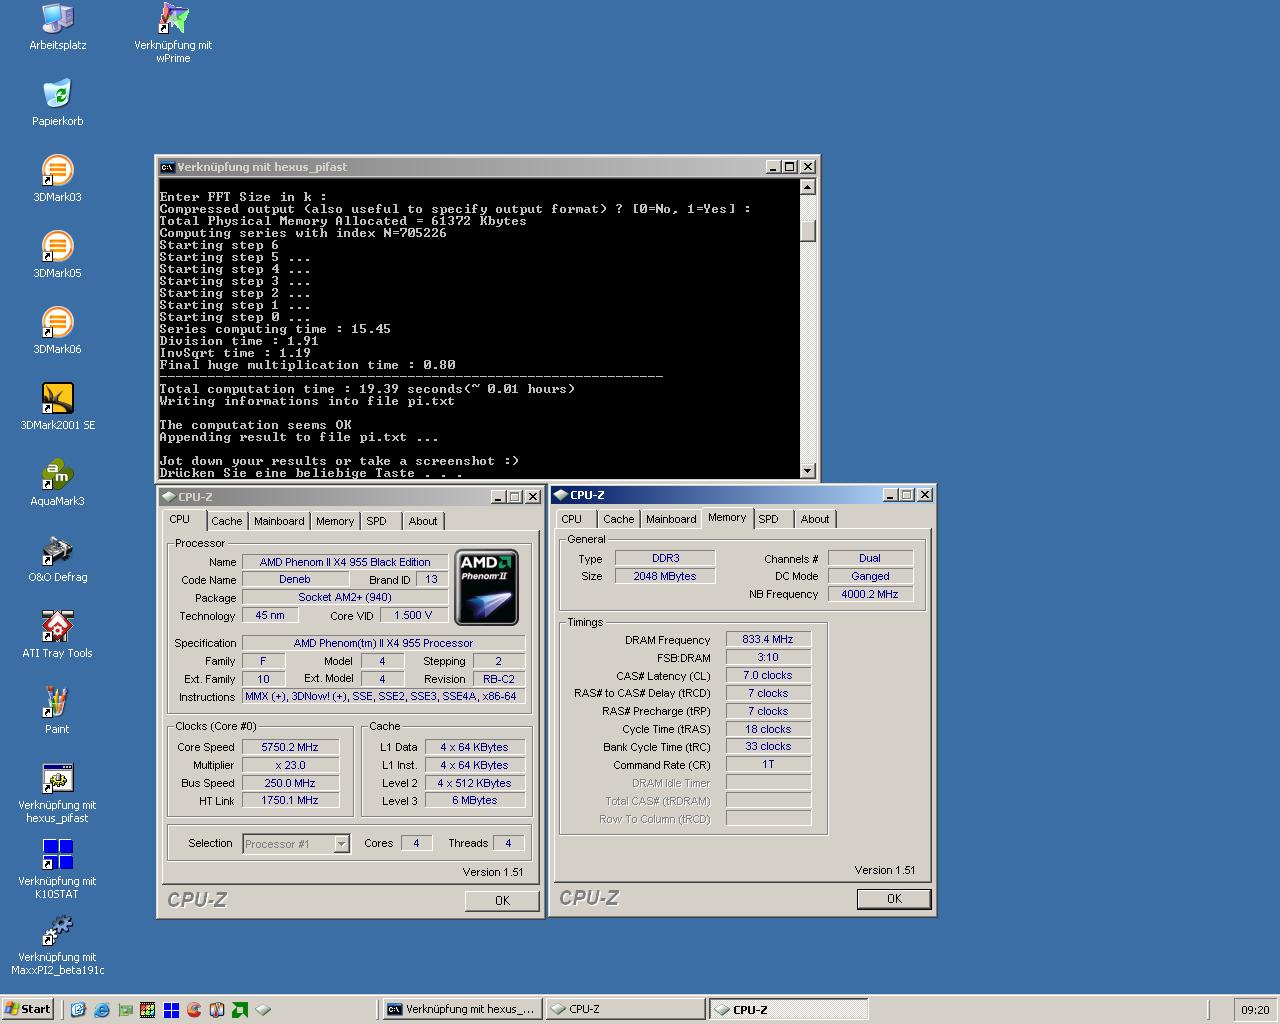
Task: Open Processor #1 selection dropdown
Action: [341, 844]
